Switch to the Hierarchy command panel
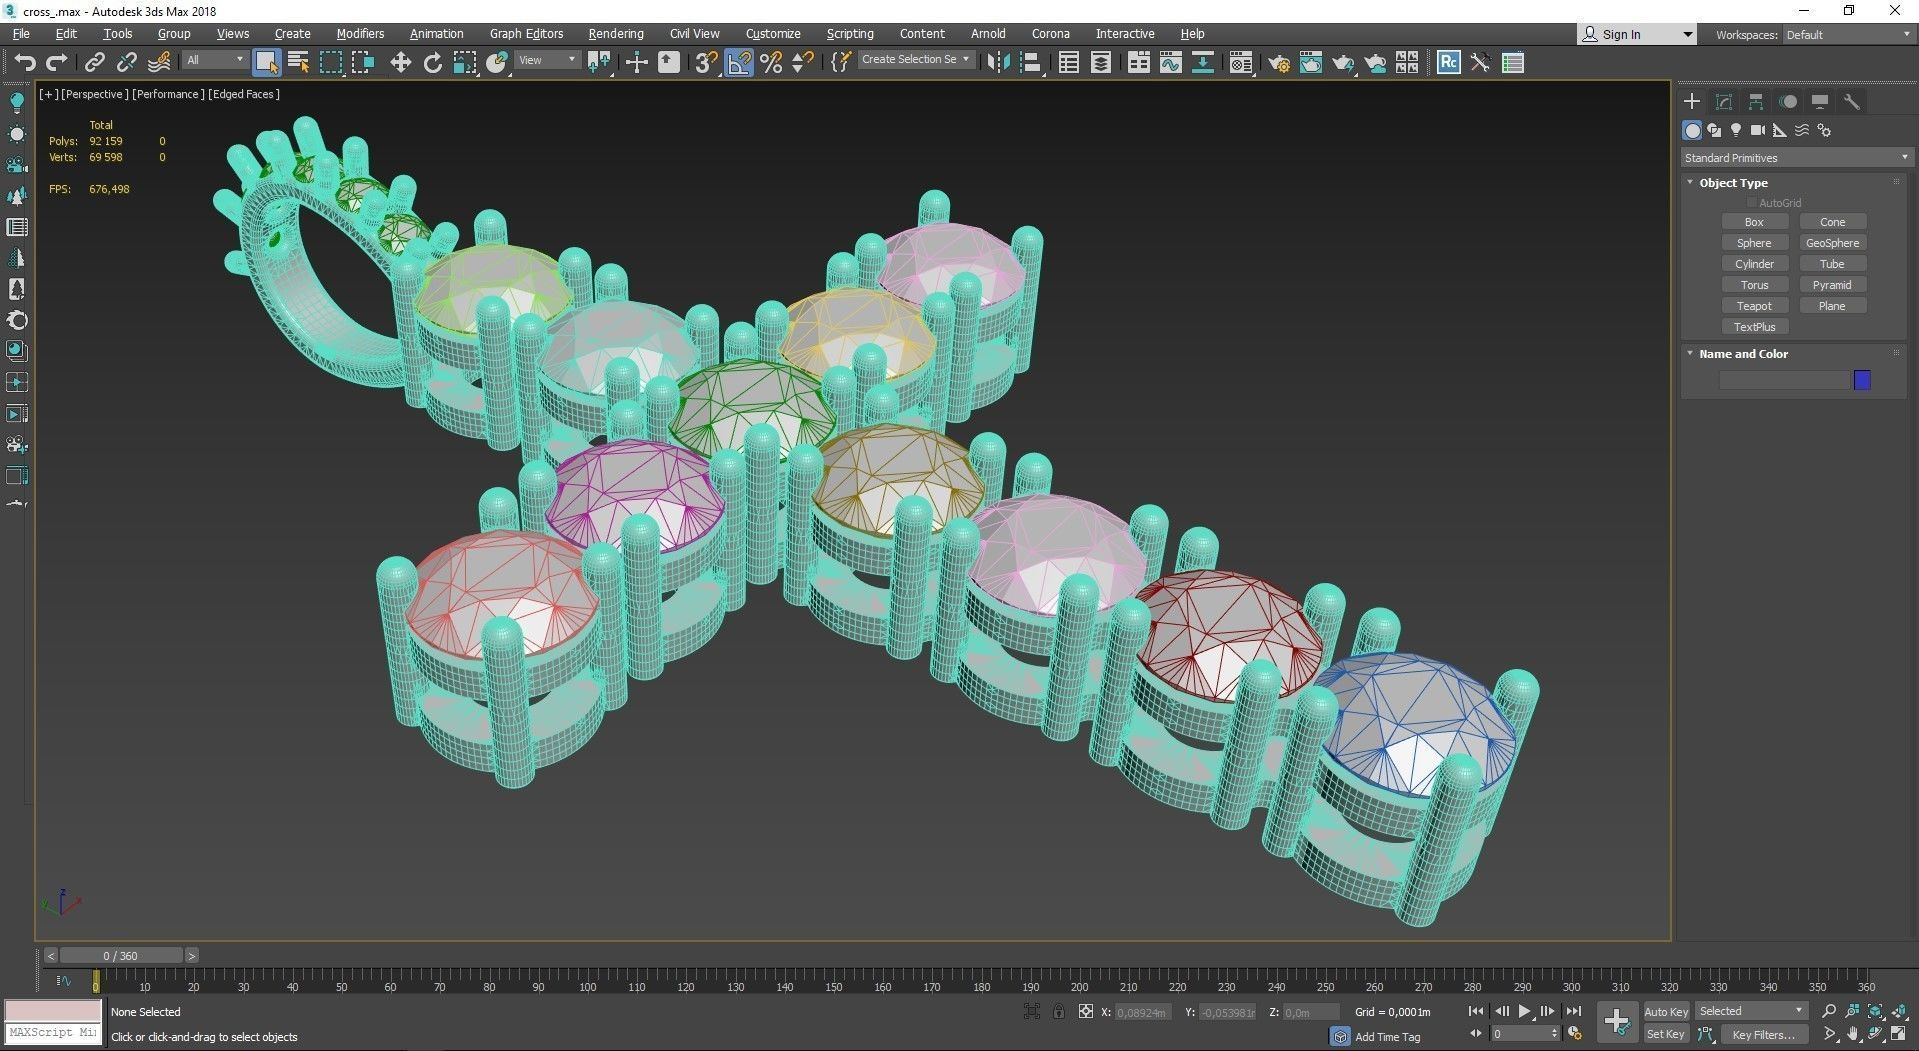Viewport: 1919px width, 1051px height. tap(1756, 102)
